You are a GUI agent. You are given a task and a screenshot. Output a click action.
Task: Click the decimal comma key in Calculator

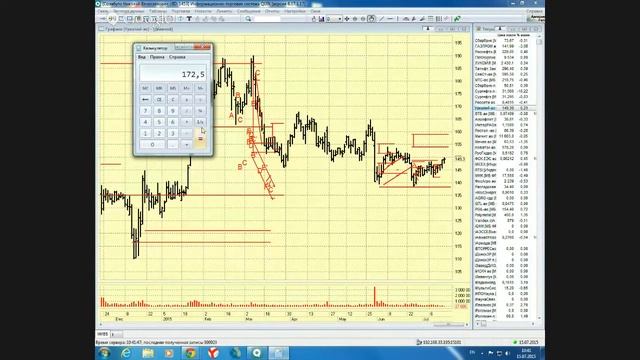(x=173, y=144)
